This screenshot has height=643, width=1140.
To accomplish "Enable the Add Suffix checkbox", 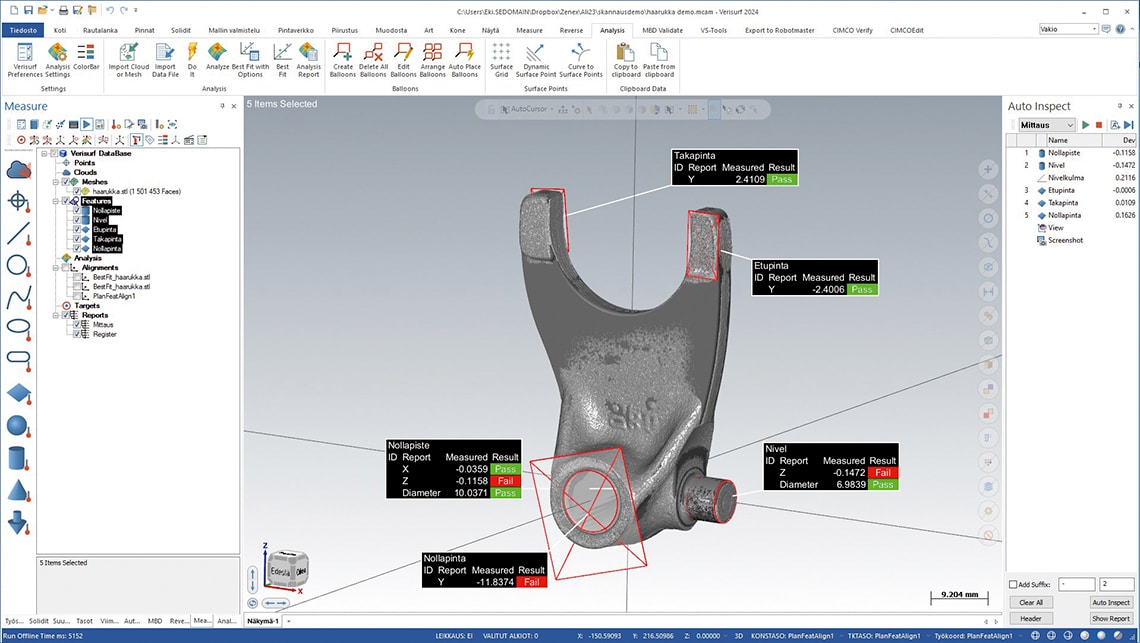I will [x=1013, y=584].
